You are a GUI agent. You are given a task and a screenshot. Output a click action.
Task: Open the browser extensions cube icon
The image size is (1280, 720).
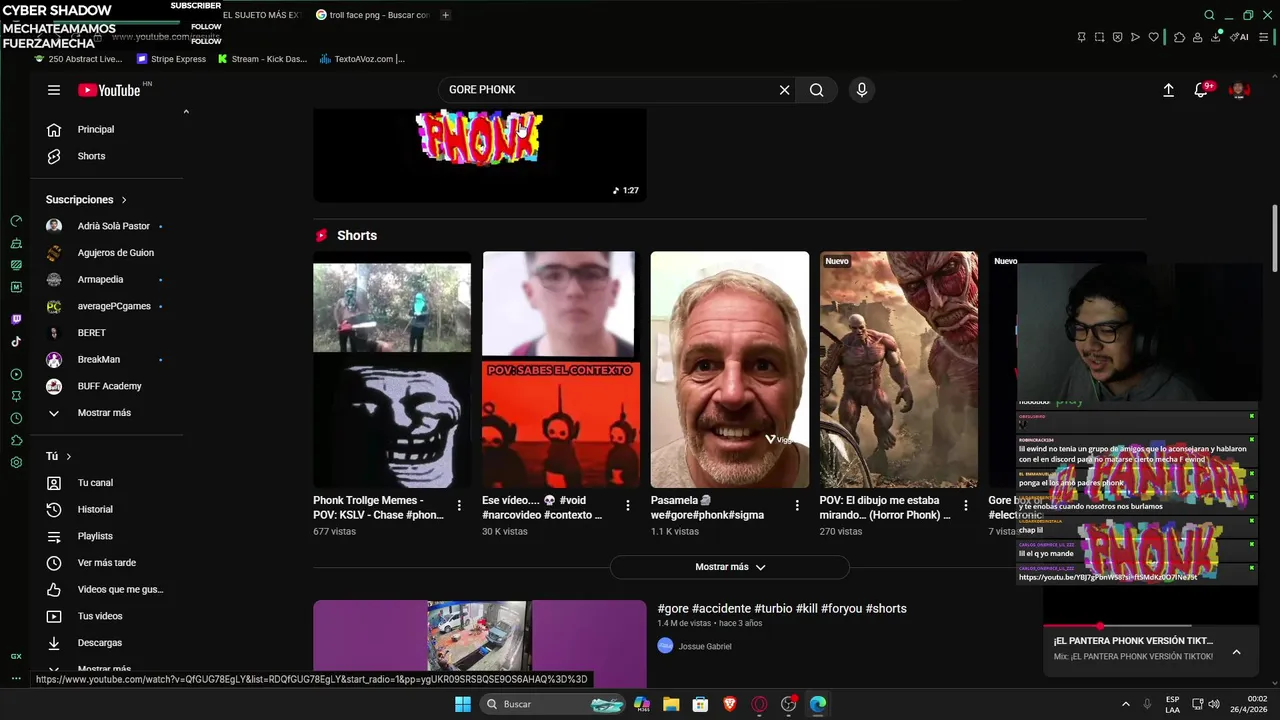coord(1179,37)
